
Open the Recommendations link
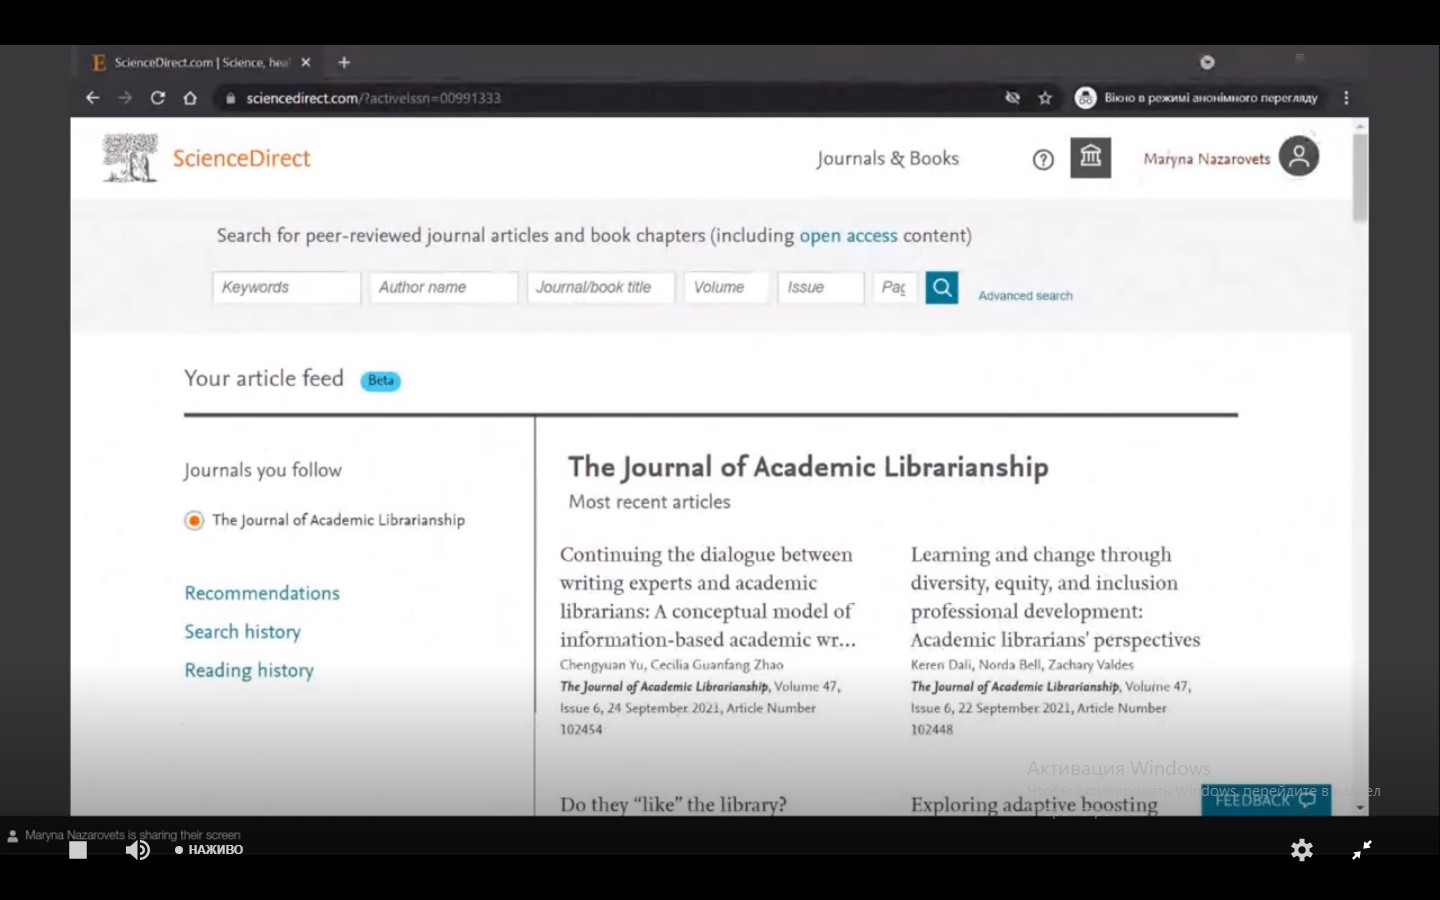click(x=262, y=593)
